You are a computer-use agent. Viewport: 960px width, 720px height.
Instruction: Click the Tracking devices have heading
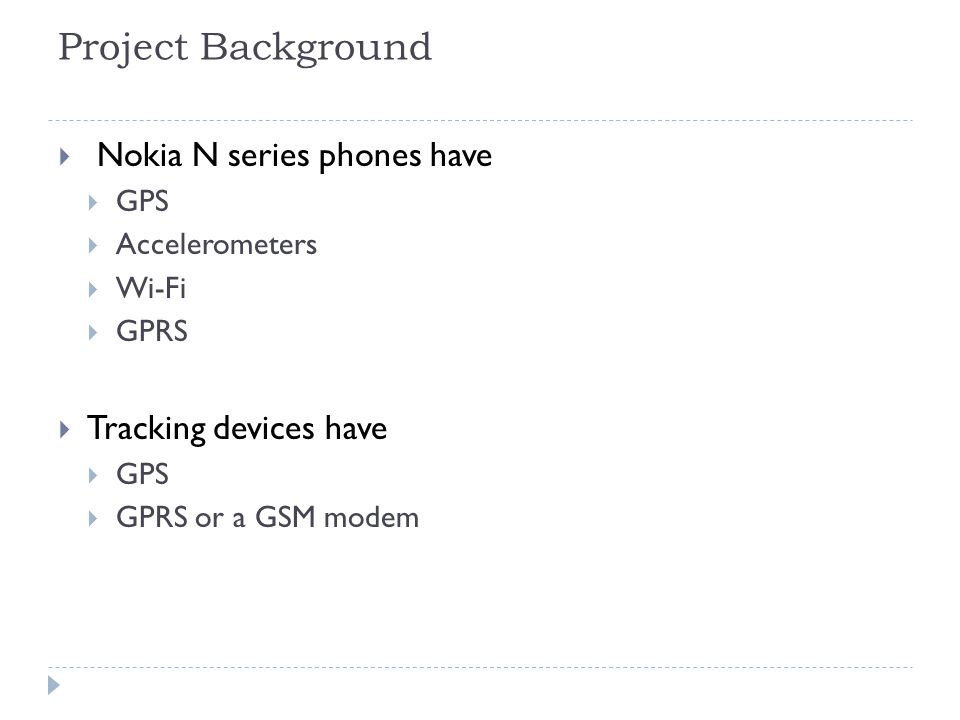click(x=237, y=428)
